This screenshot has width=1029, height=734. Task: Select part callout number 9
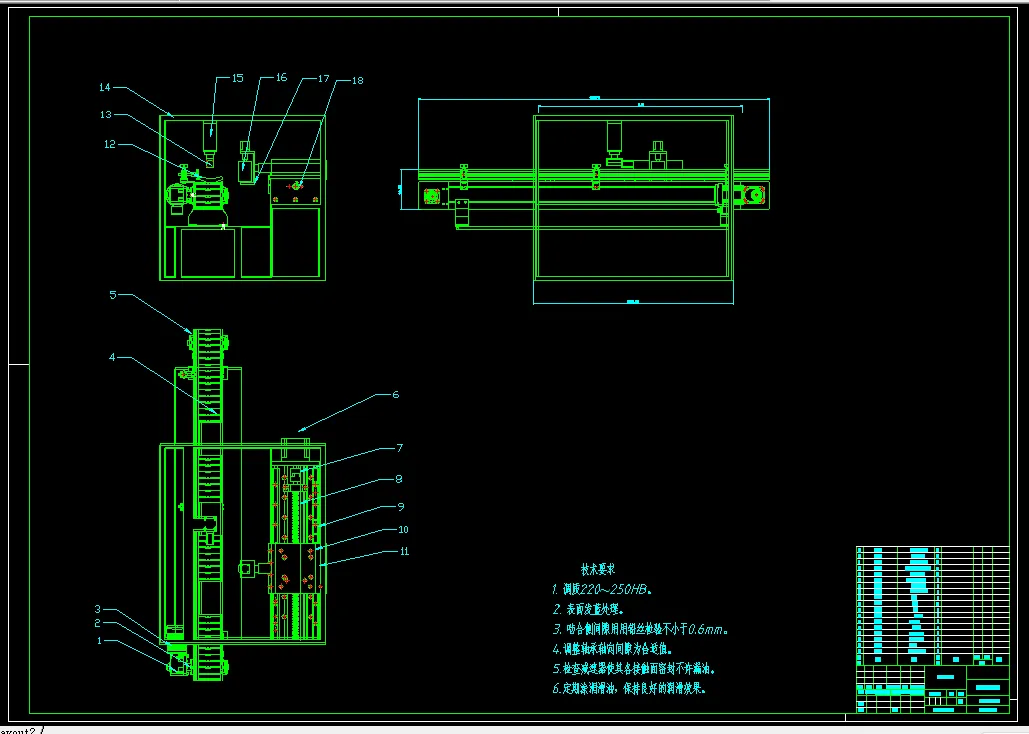click(401, 507)
